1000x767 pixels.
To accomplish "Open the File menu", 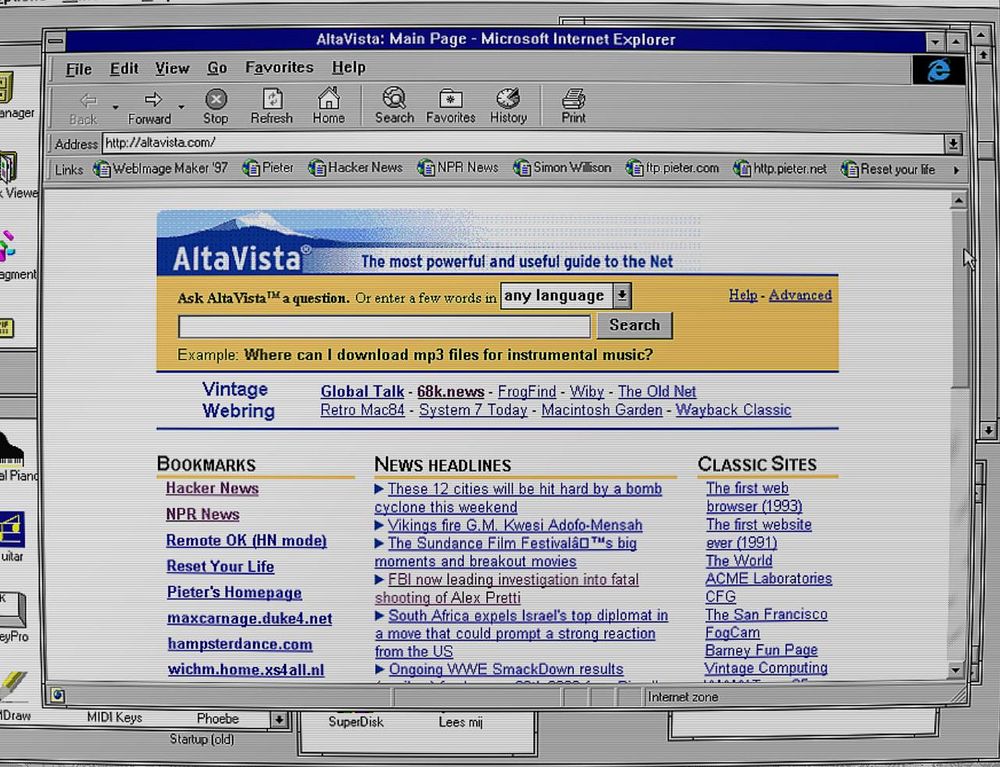I will point(78,69).
